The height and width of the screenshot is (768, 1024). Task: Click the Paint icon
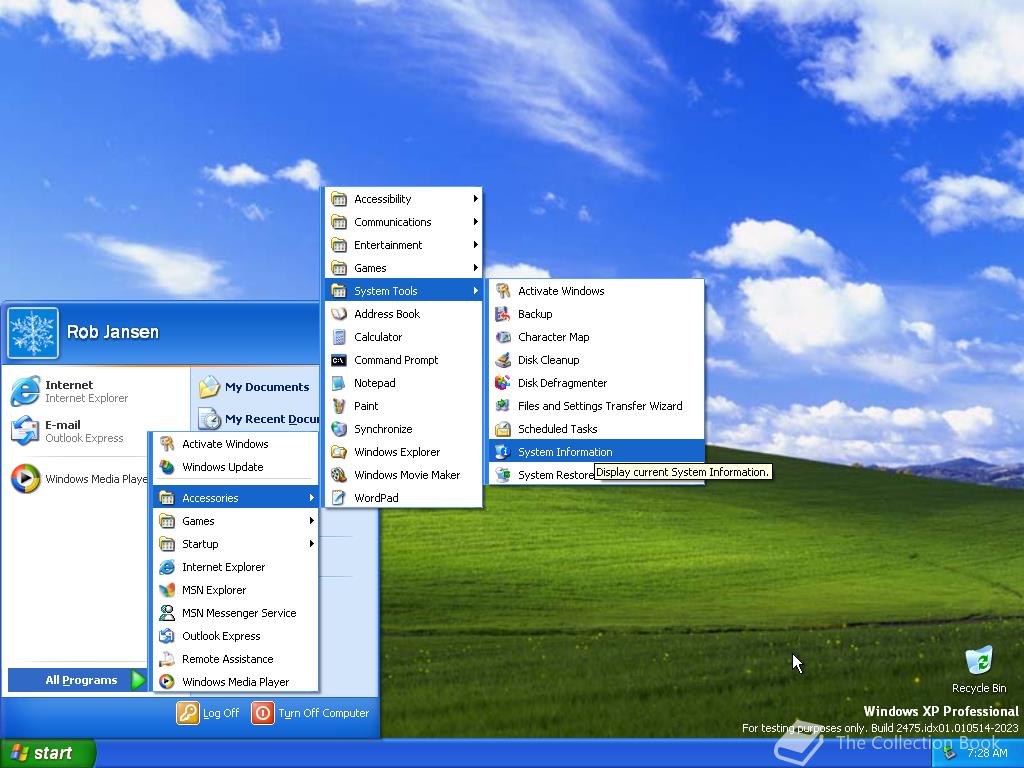point(338,406)
